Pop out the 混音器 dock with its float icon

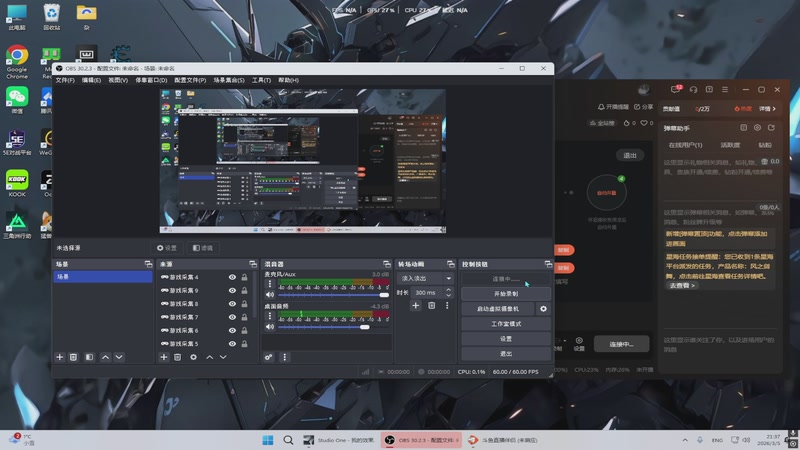click(x=387, y=264)
